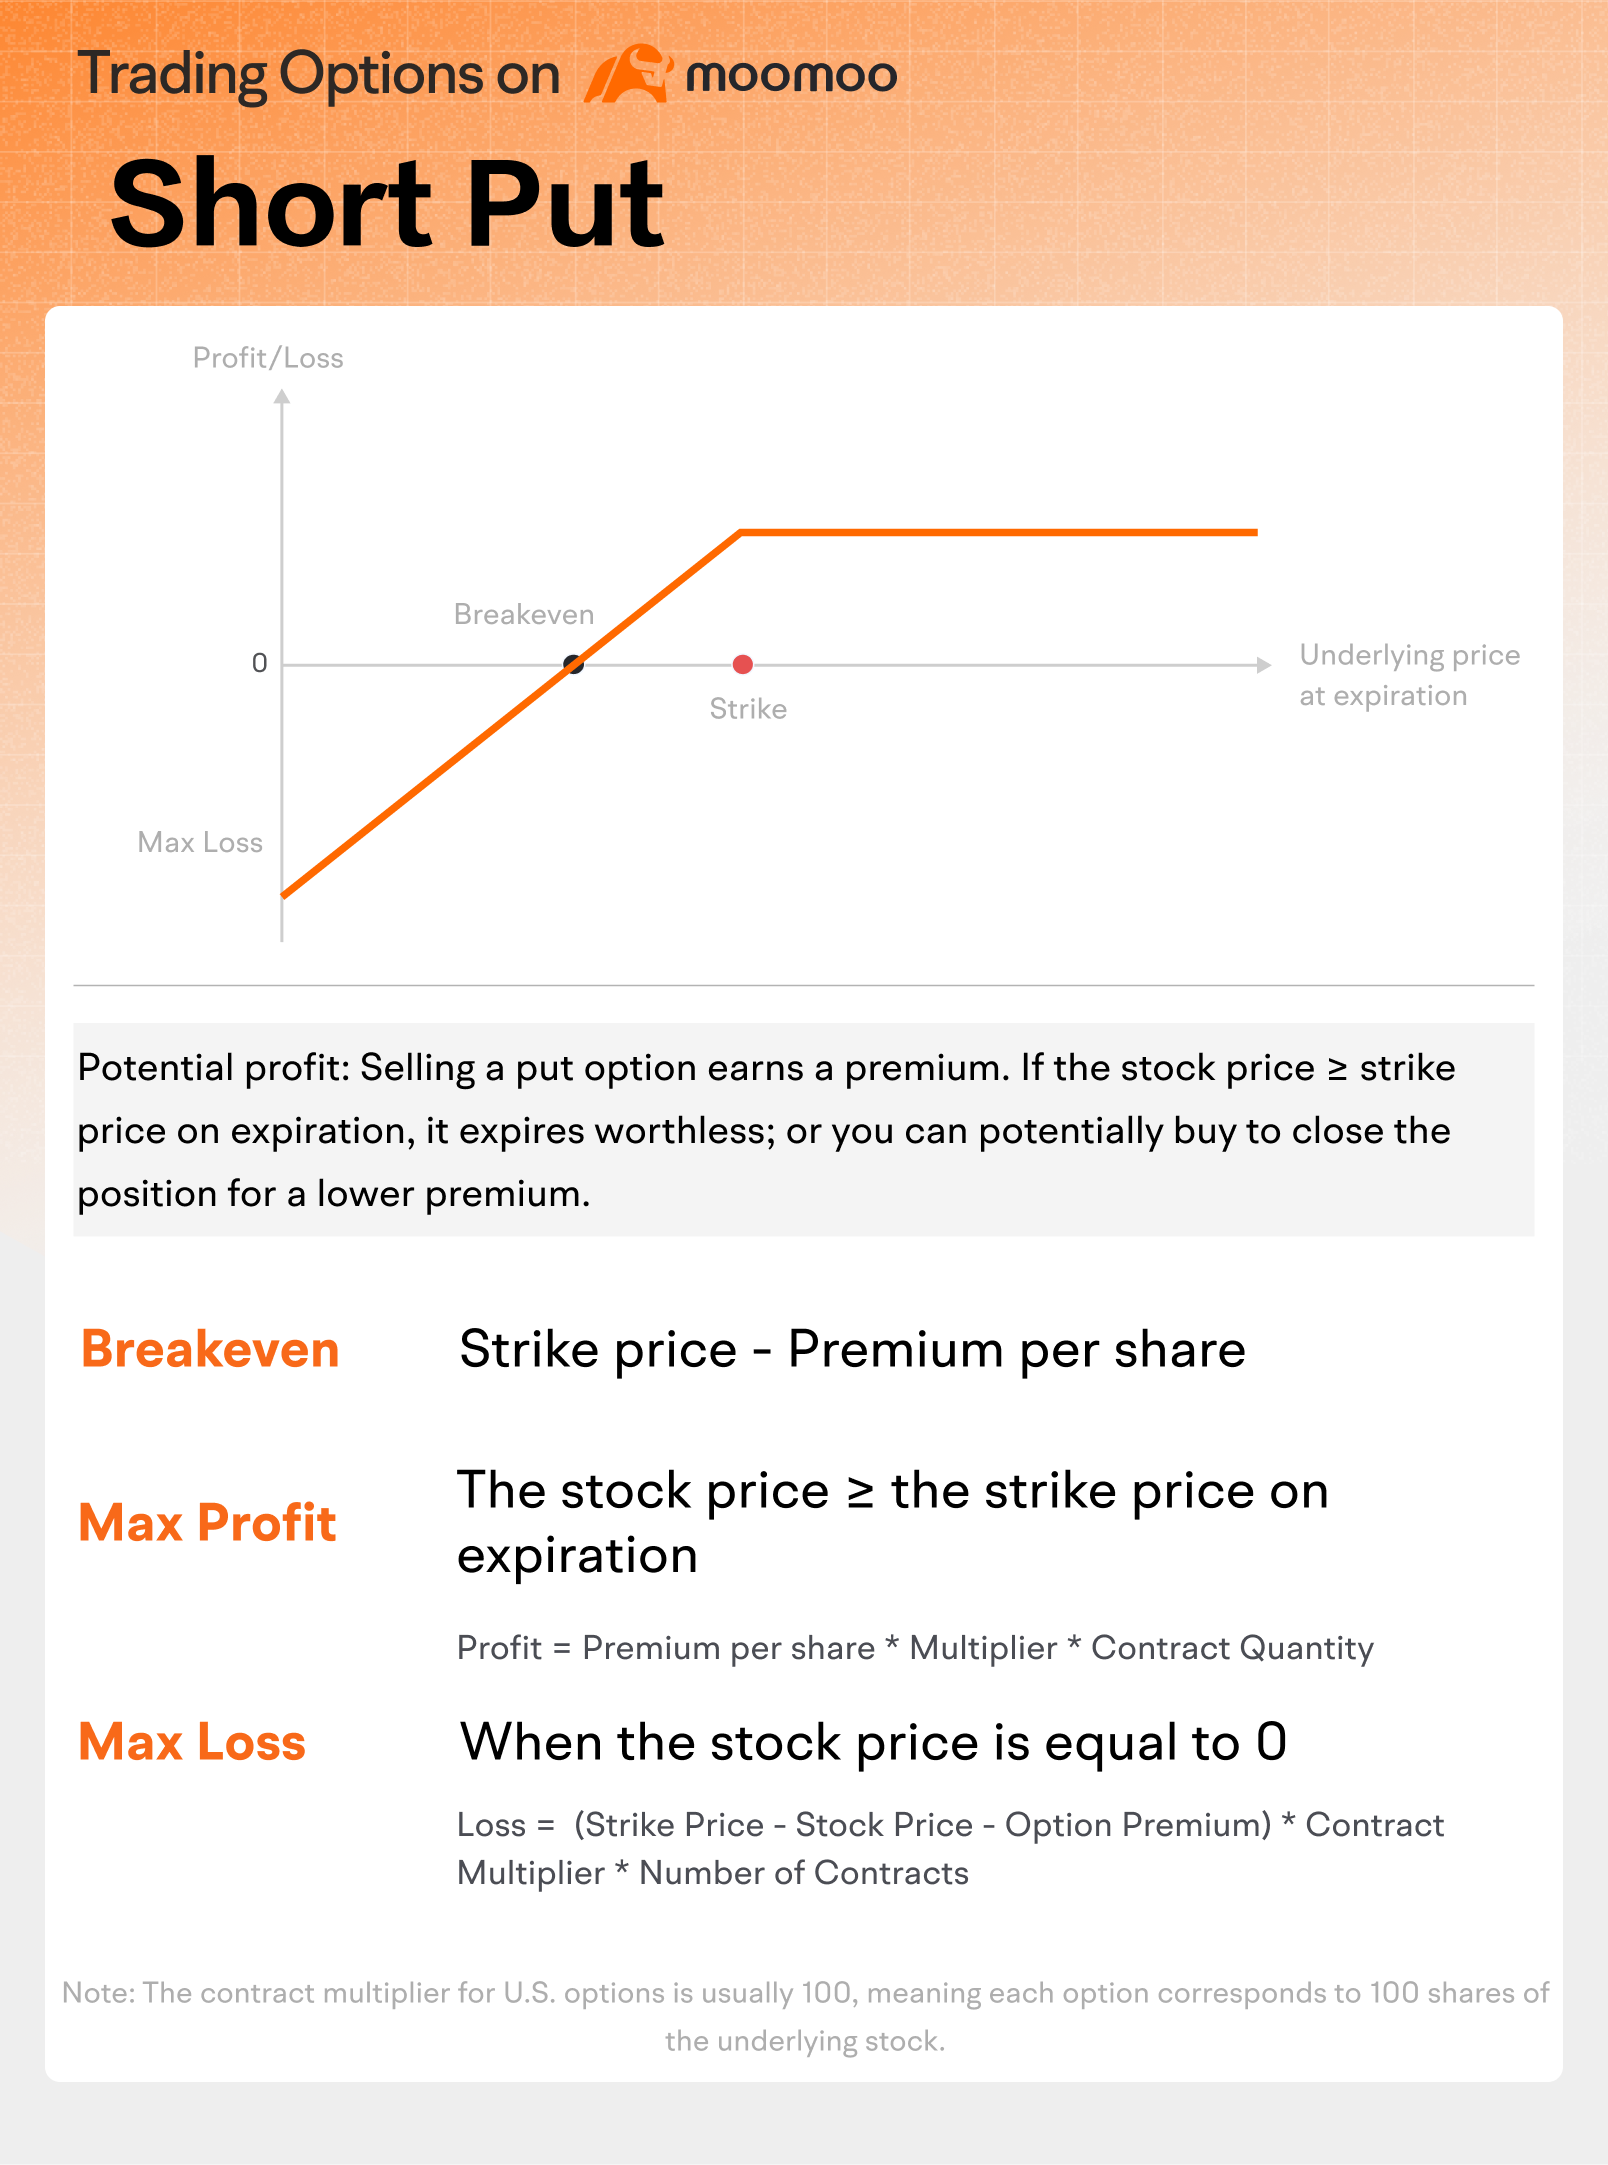The height and width of the screenshot is (2165, 1608).
Task: Click the Strike price minus Premium formula
Action: 852,1349
